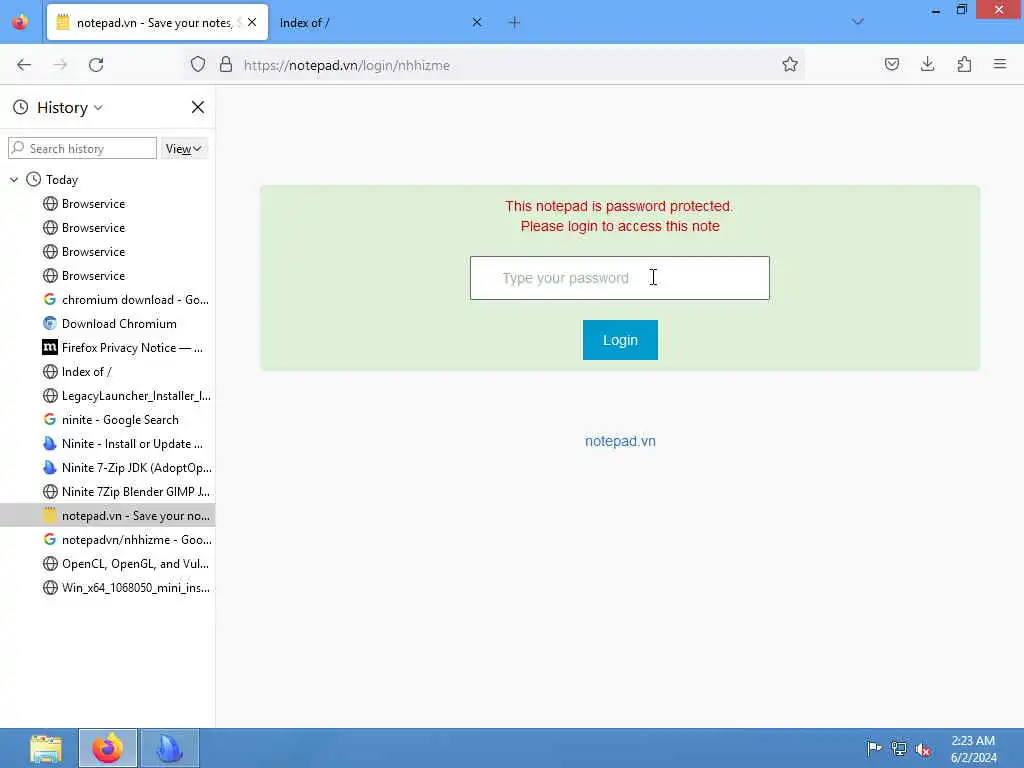Open the Ninite app in taskbar
This screenshot has width=1024, height=768.
tap(170, 748)
